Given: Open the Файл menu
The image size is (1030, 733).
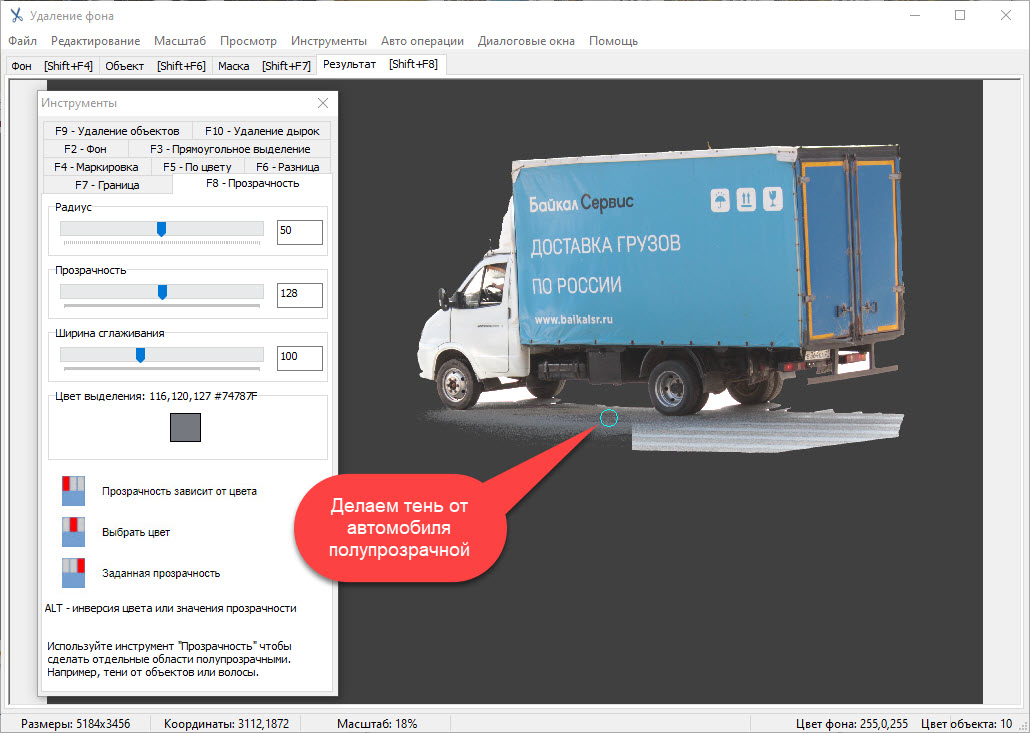Looking at the screenshot, I should point(22,41).
